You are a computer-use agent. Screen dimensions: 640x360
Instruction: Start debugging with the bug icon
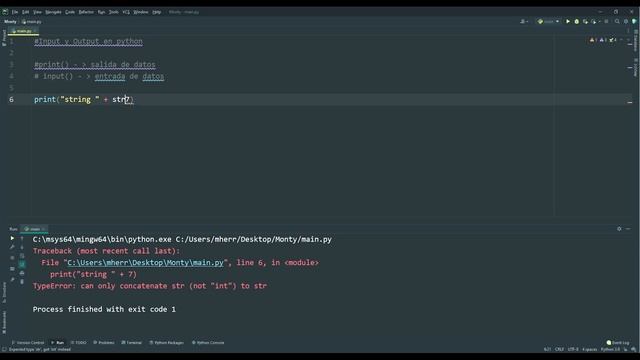point(576,21)
